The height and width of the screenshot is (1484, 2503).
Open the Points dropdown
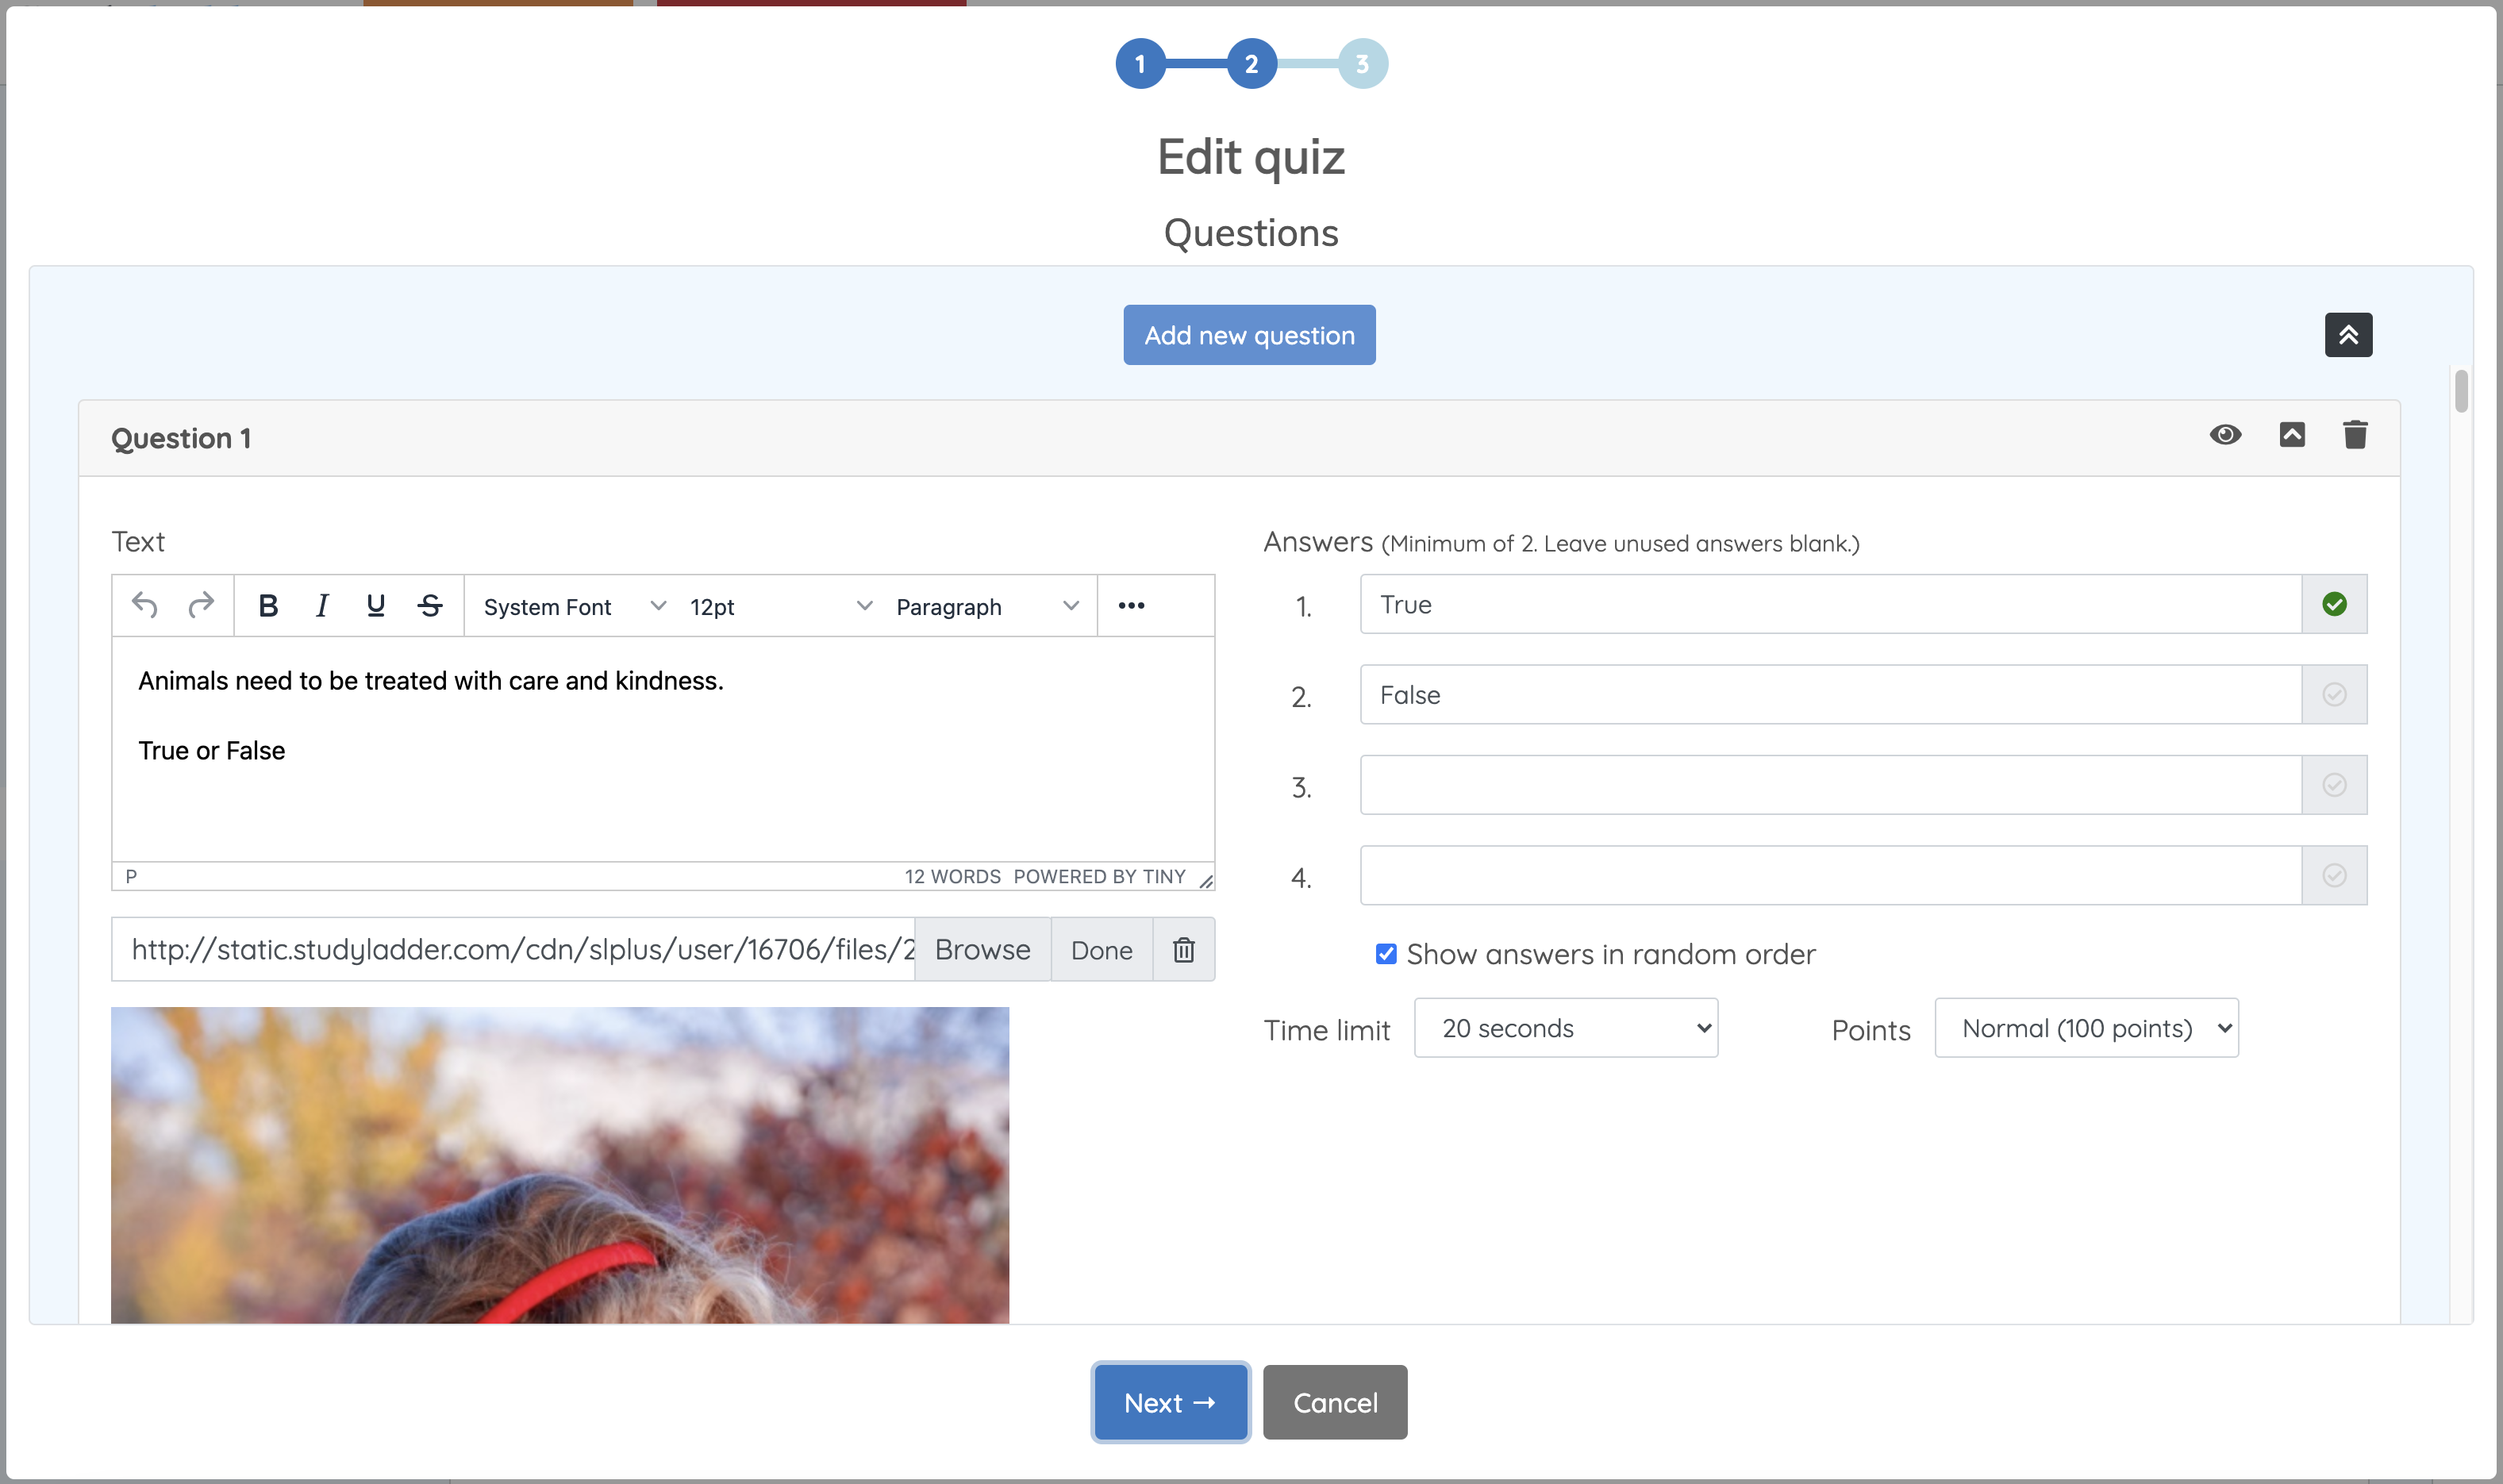(2086, 1028)
